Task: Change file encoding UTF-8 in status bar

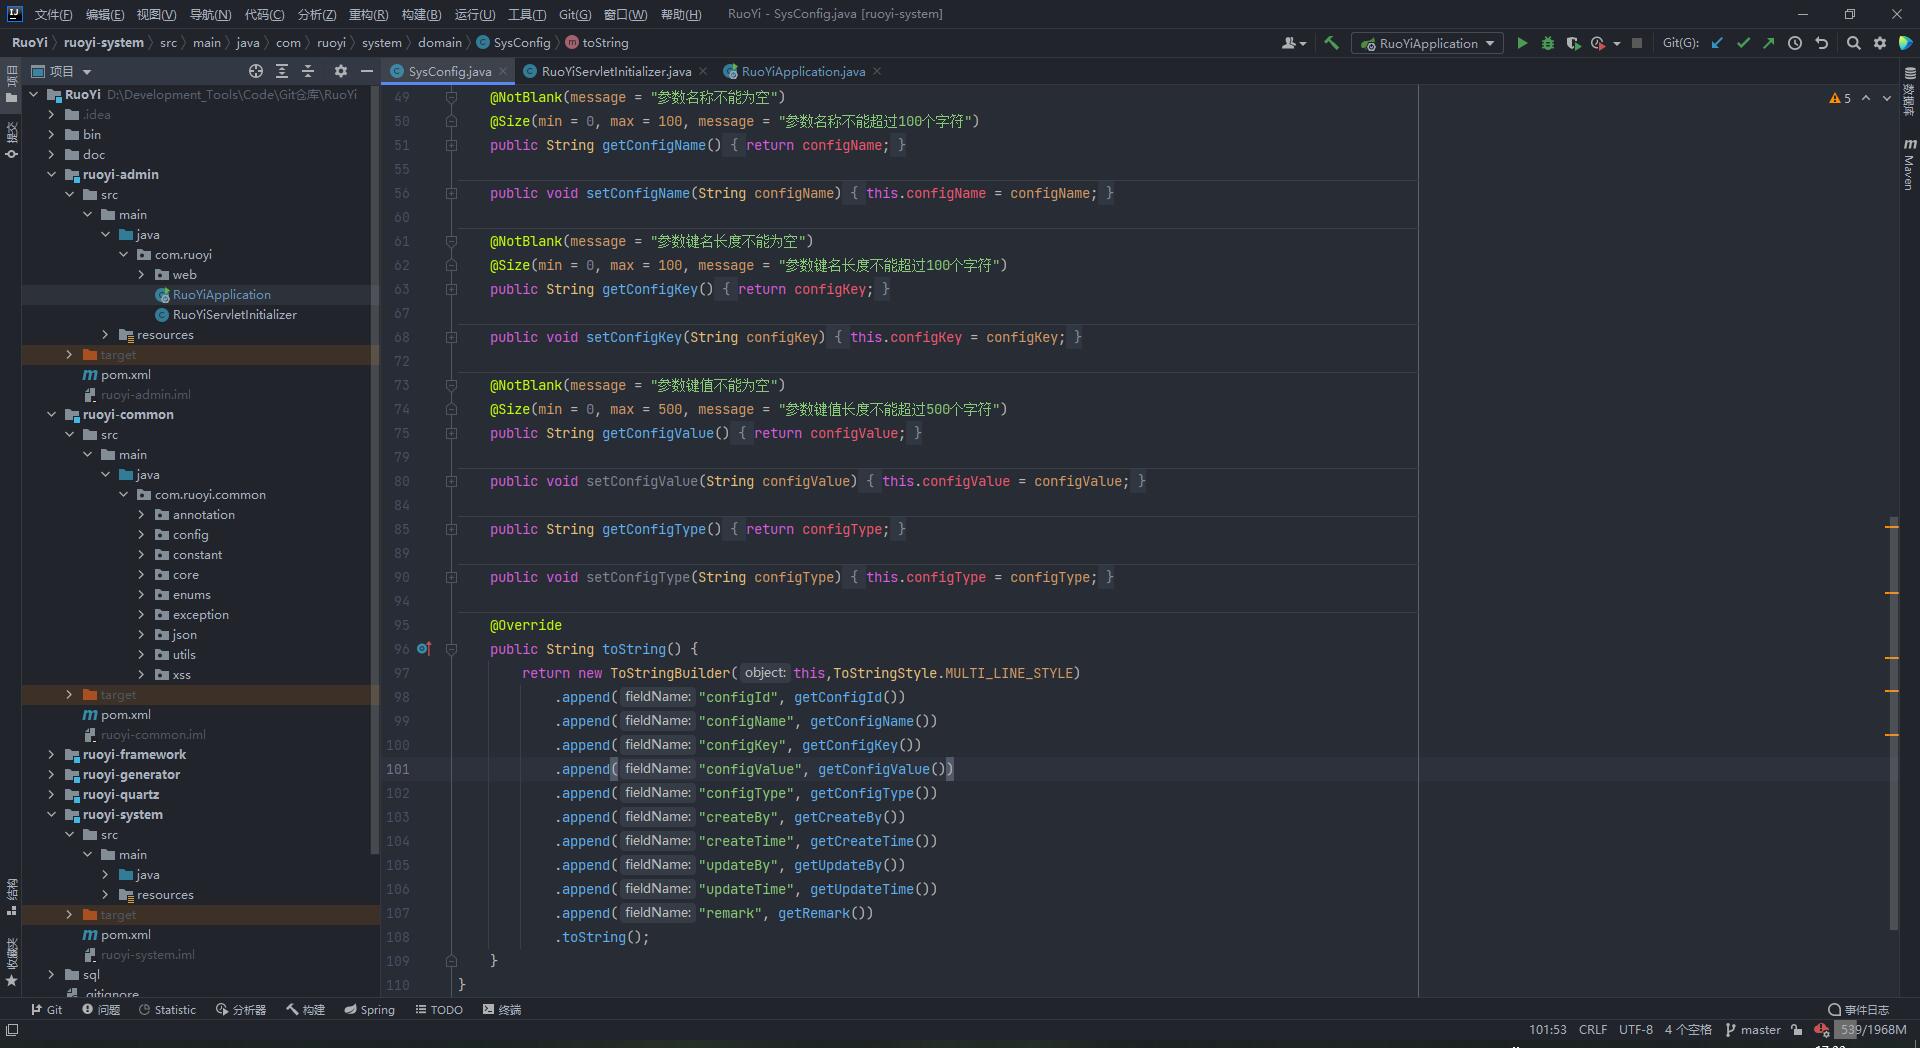Action: point(1636,1030)
